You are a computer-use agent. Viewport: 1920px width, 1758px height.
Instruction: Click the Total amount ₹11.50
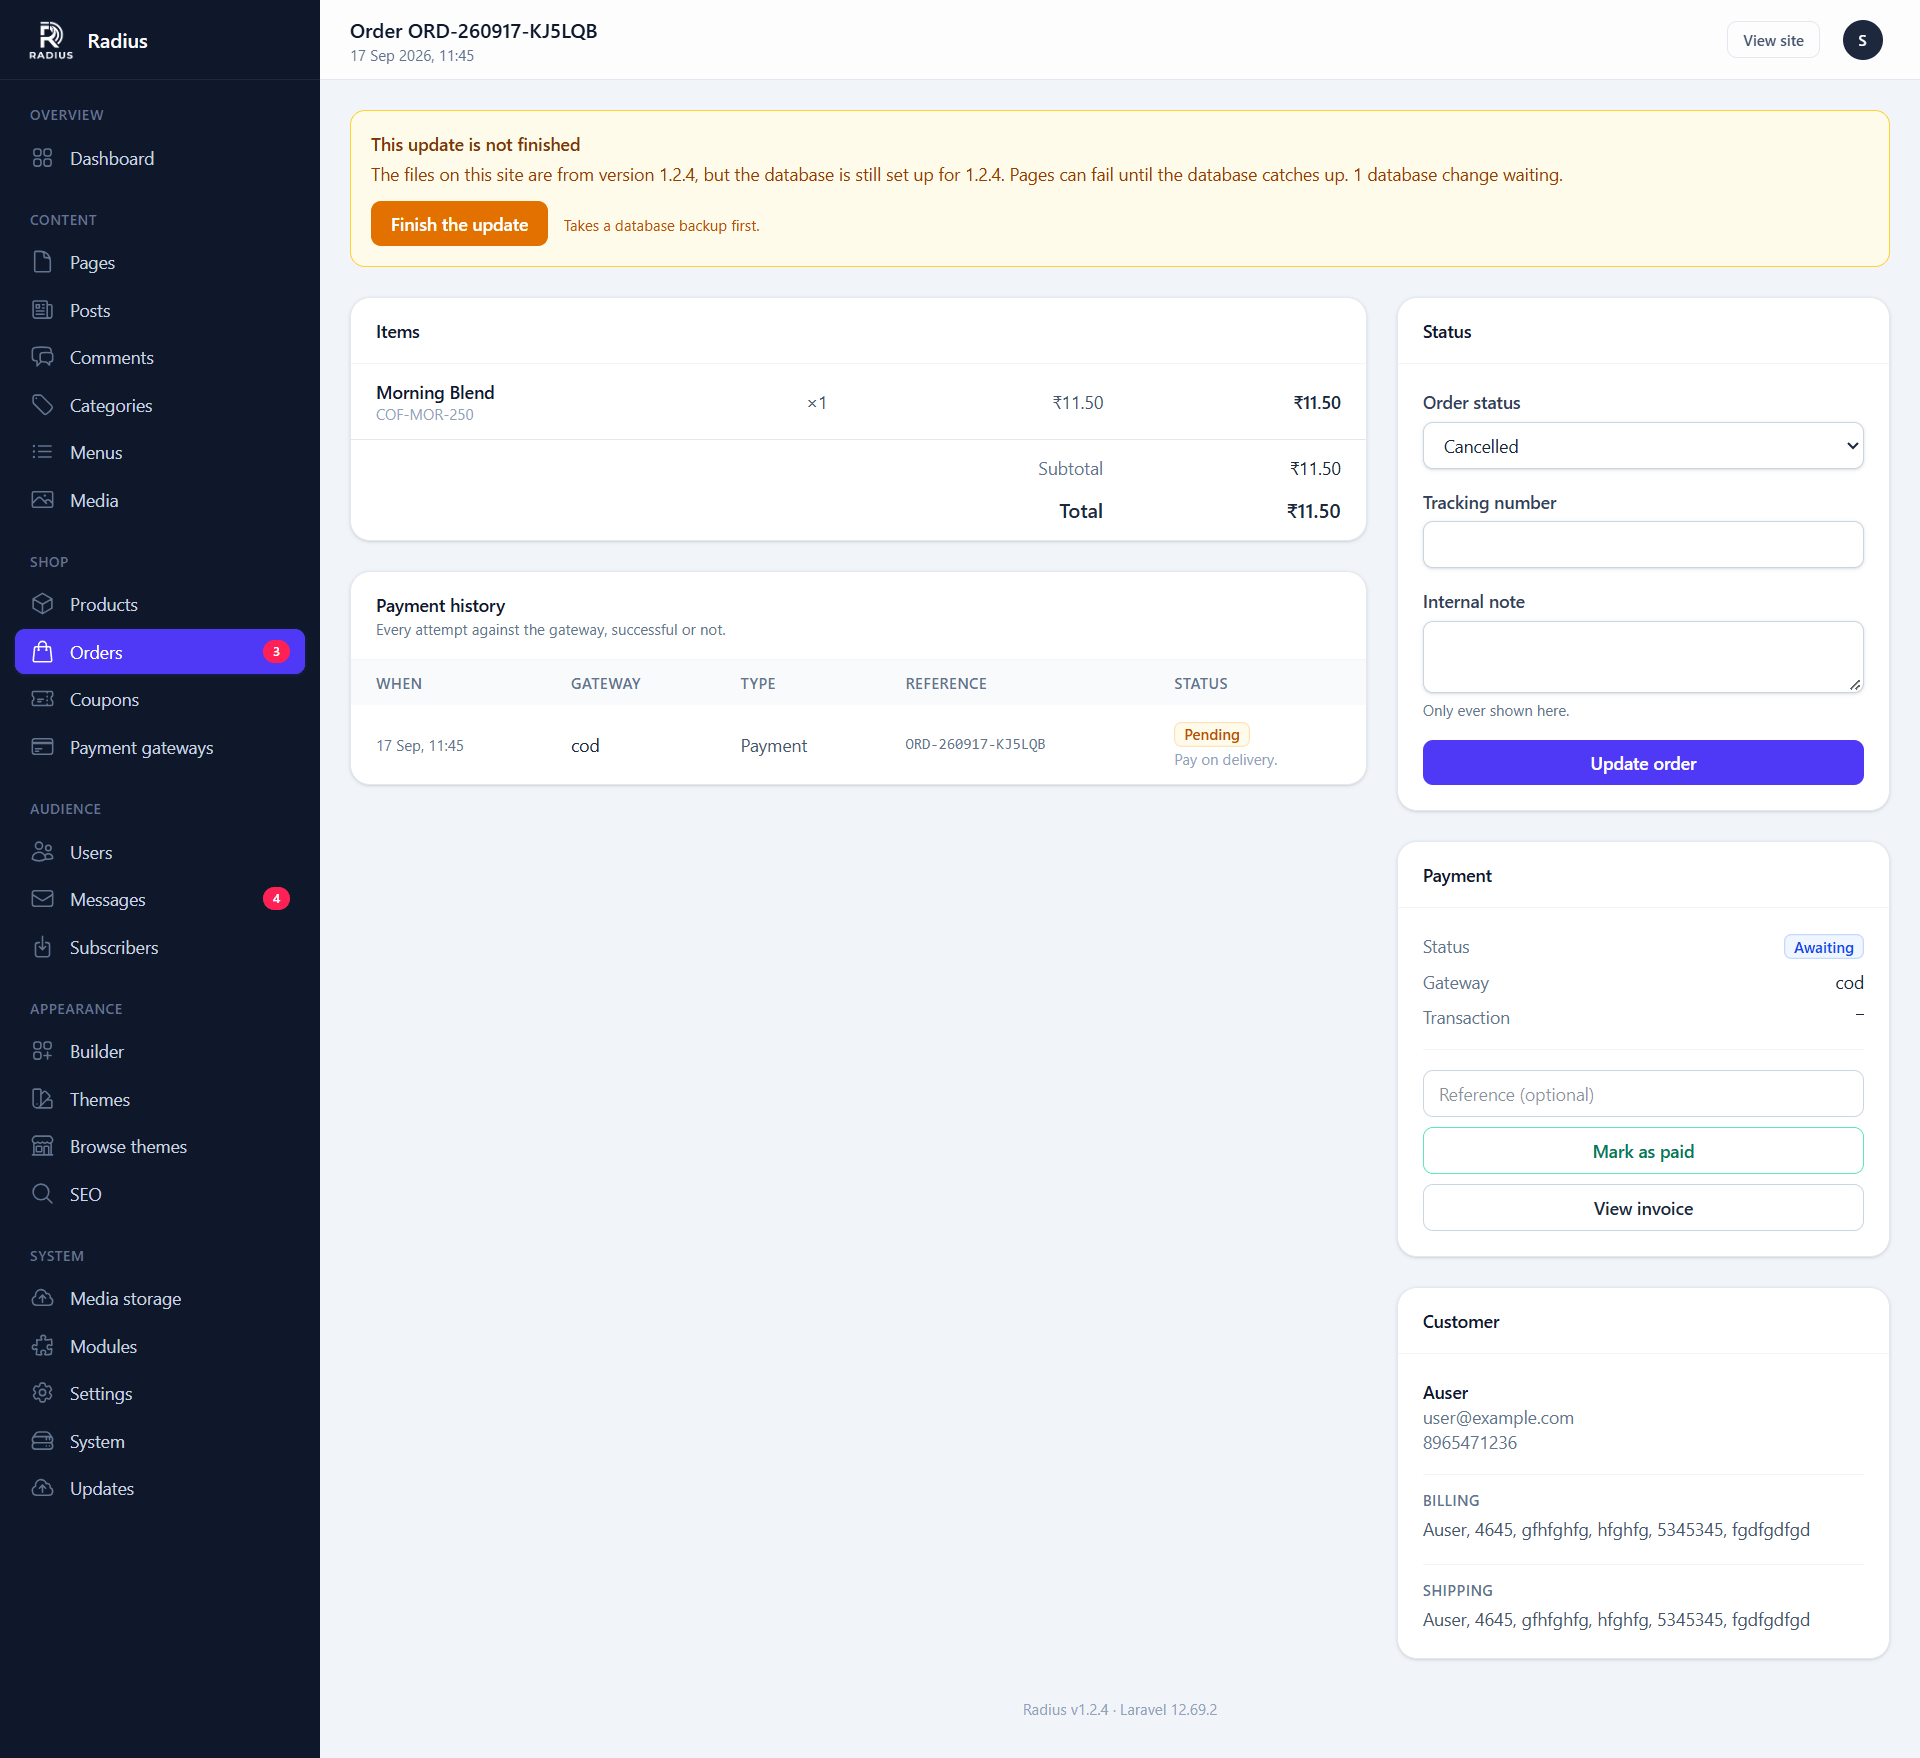click(x=1313, y=511)
